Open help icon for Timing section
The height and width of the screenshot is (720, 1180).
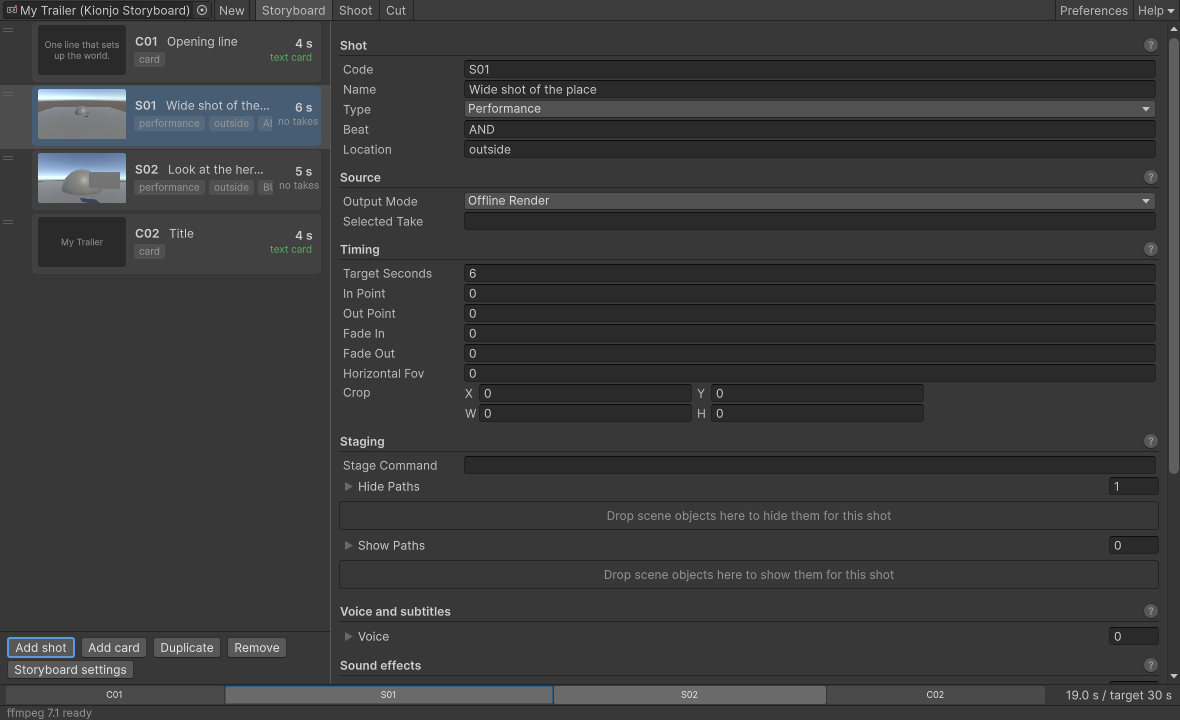coord(1150,249)
